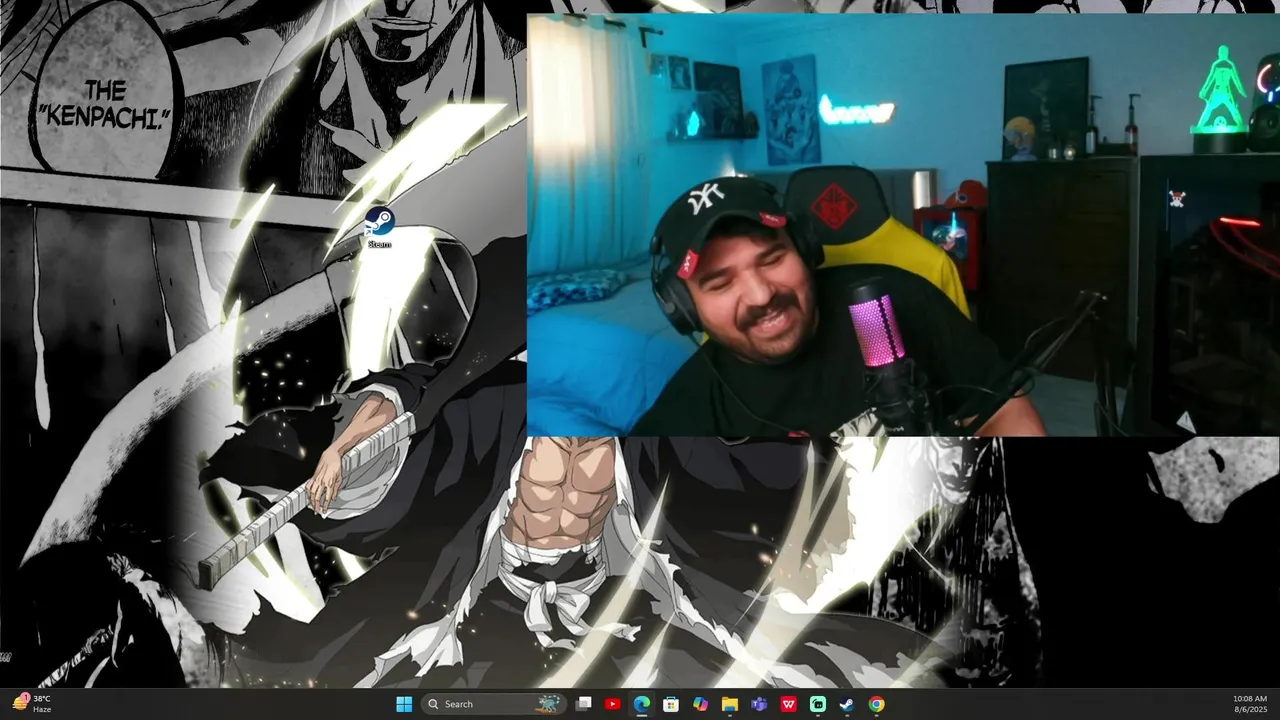Click the taskbar Search box
The width and height of the screenshot is (1280, 720).
(493, 704)
